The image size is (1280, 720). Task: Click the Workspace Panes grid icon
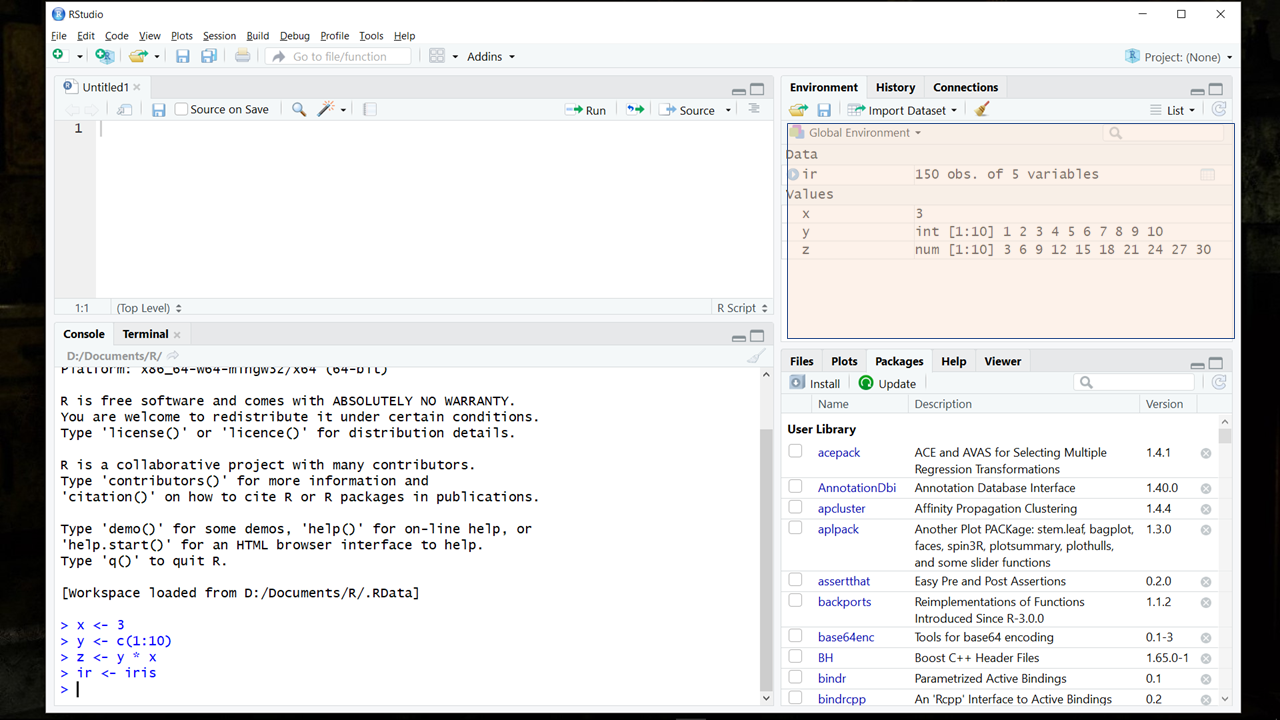pyautogui.click(x=437, y=56)
